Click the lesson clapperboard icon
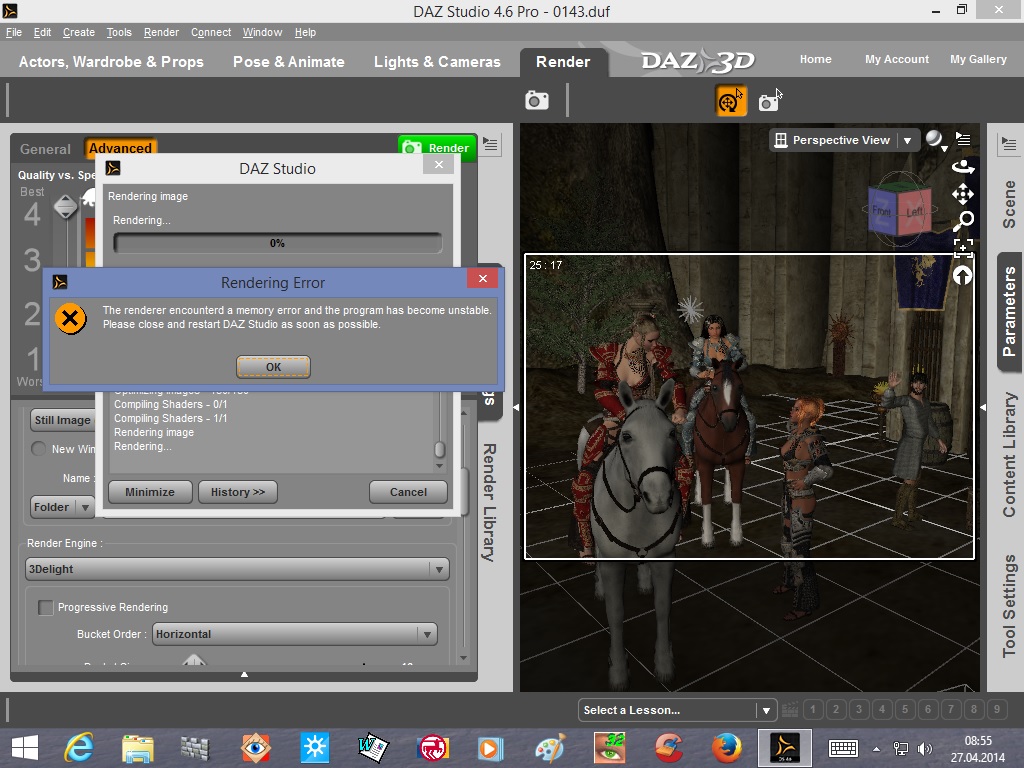This screenshot has width=1024, height=768. [790, 709]
